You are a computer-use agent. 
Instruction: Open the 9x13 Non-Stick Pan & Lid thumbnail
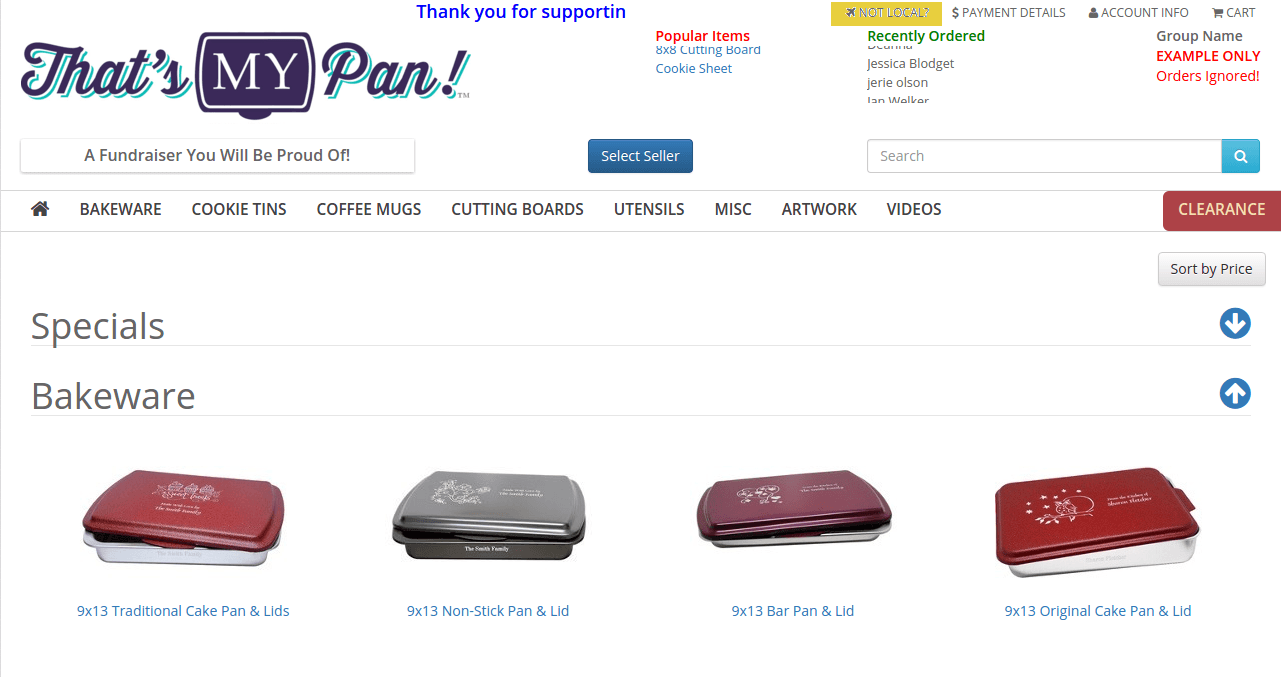pyautogui.click(x=488, y=517)
